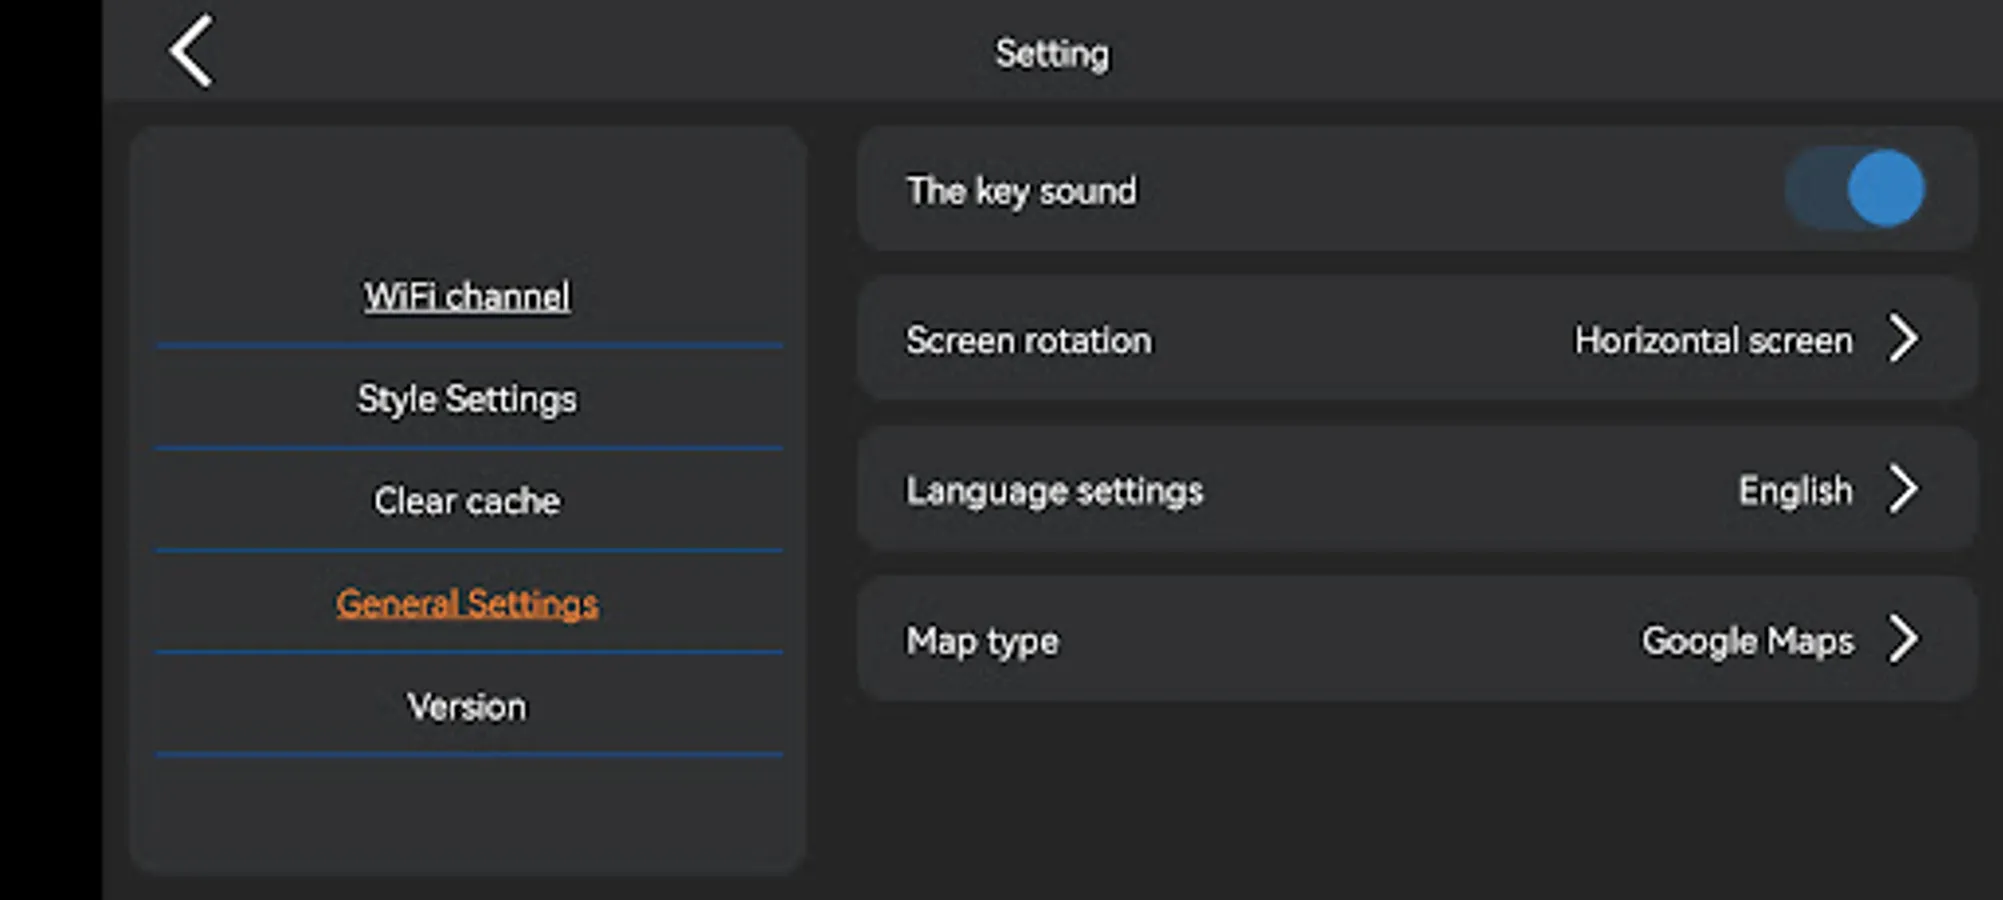
Task: Expand the Language settings chevron
Action: click(x=1904, y=490)
